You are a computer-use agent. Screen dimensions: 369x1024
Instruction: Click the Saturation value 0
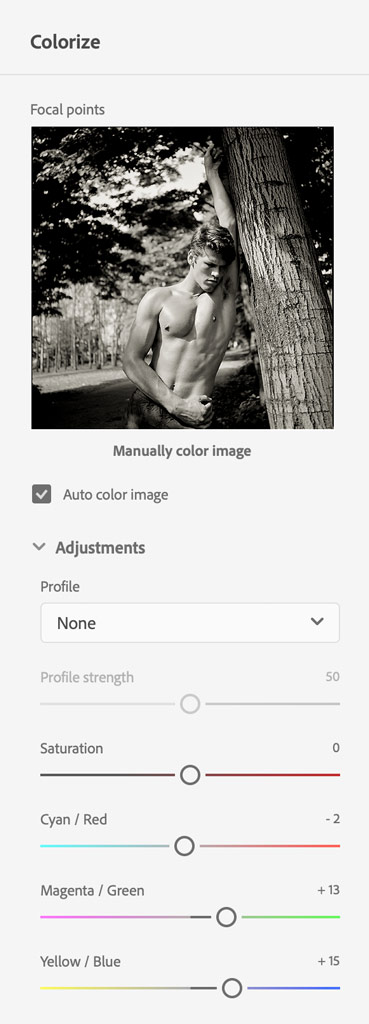tap(336, 748)
